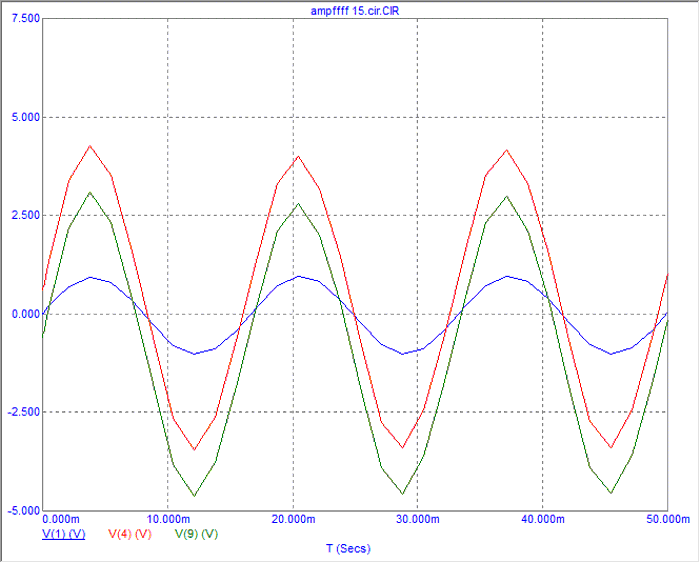700x563 pixels.
Task: Click the plot title ampffff 15.cir.CIR
Action: click(x=354, y=11)
